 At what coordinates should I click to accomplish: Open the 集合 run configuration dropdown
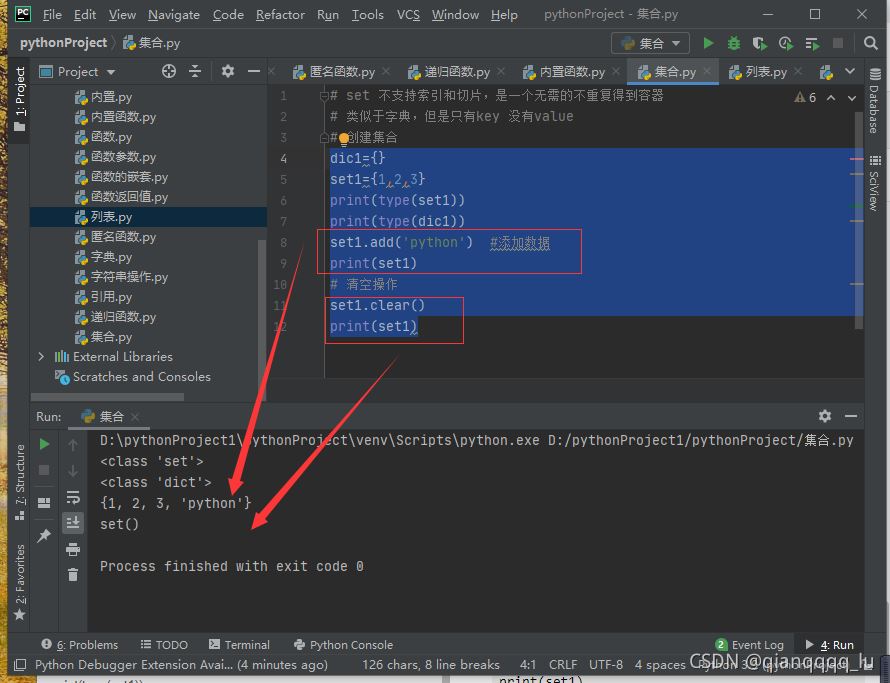(650, 43)
